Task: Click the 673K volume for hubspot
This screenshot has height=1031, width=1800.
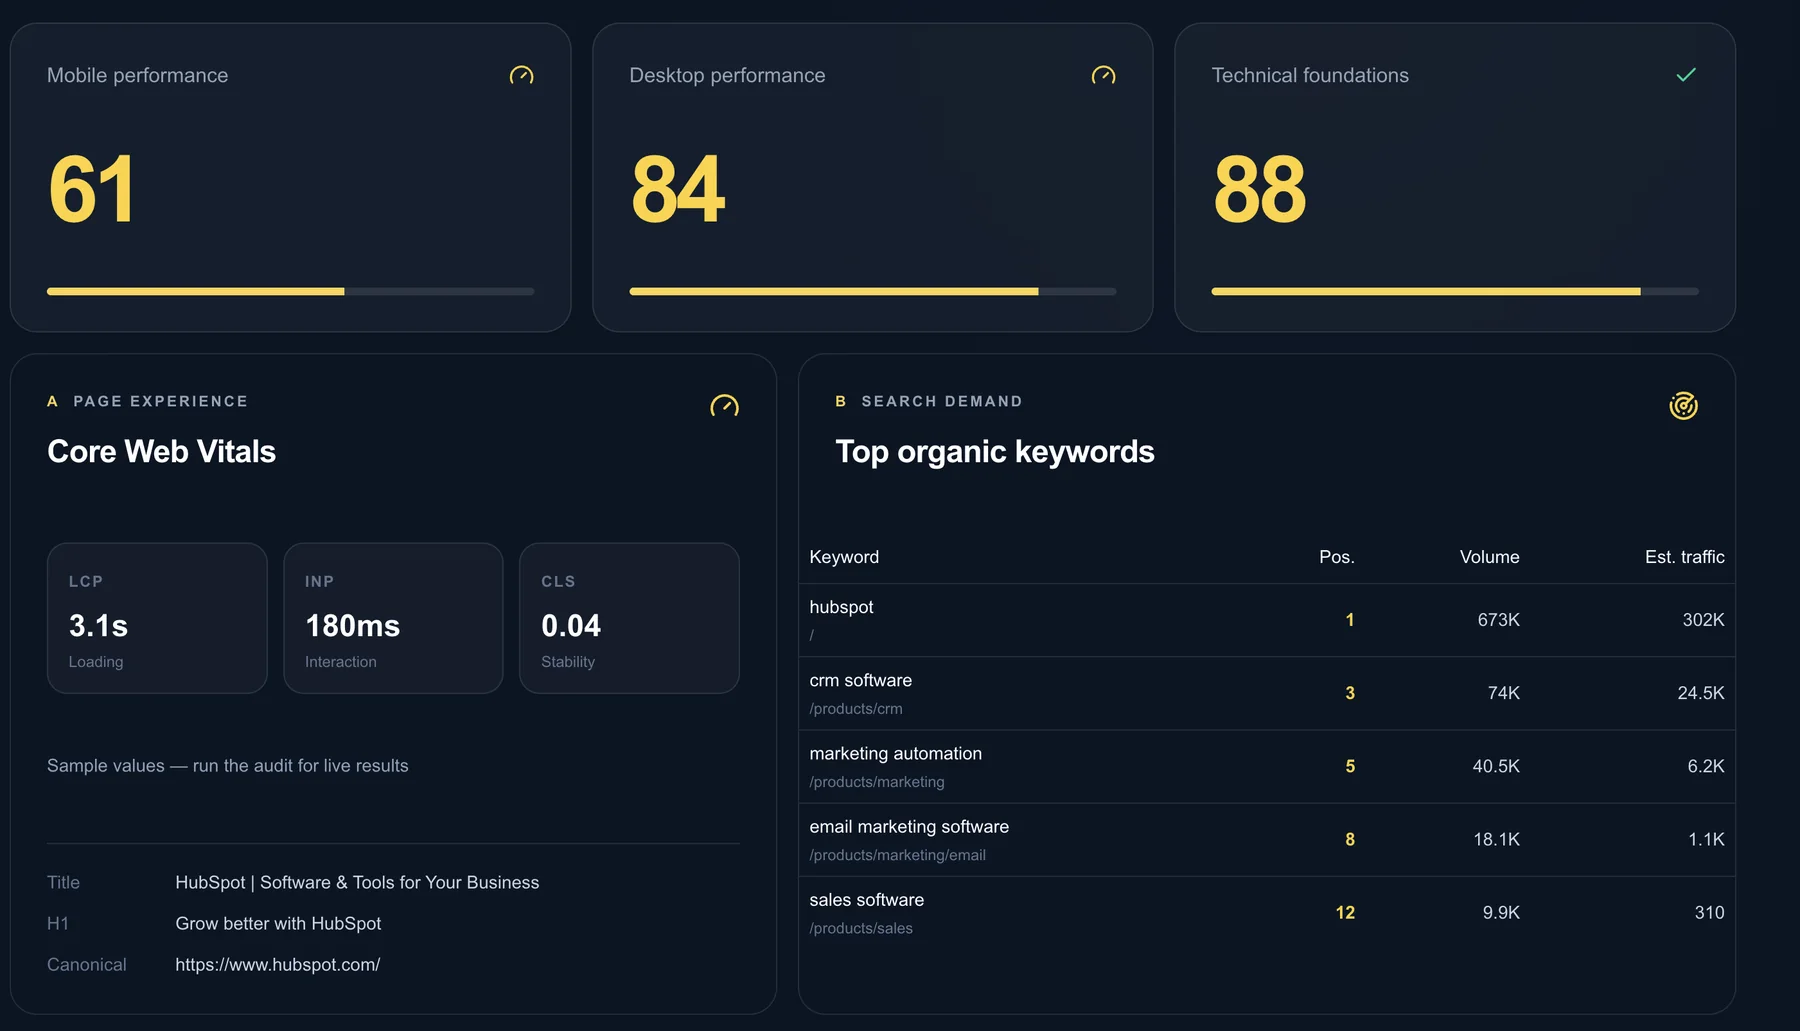Action: (x=1498, y=620)
